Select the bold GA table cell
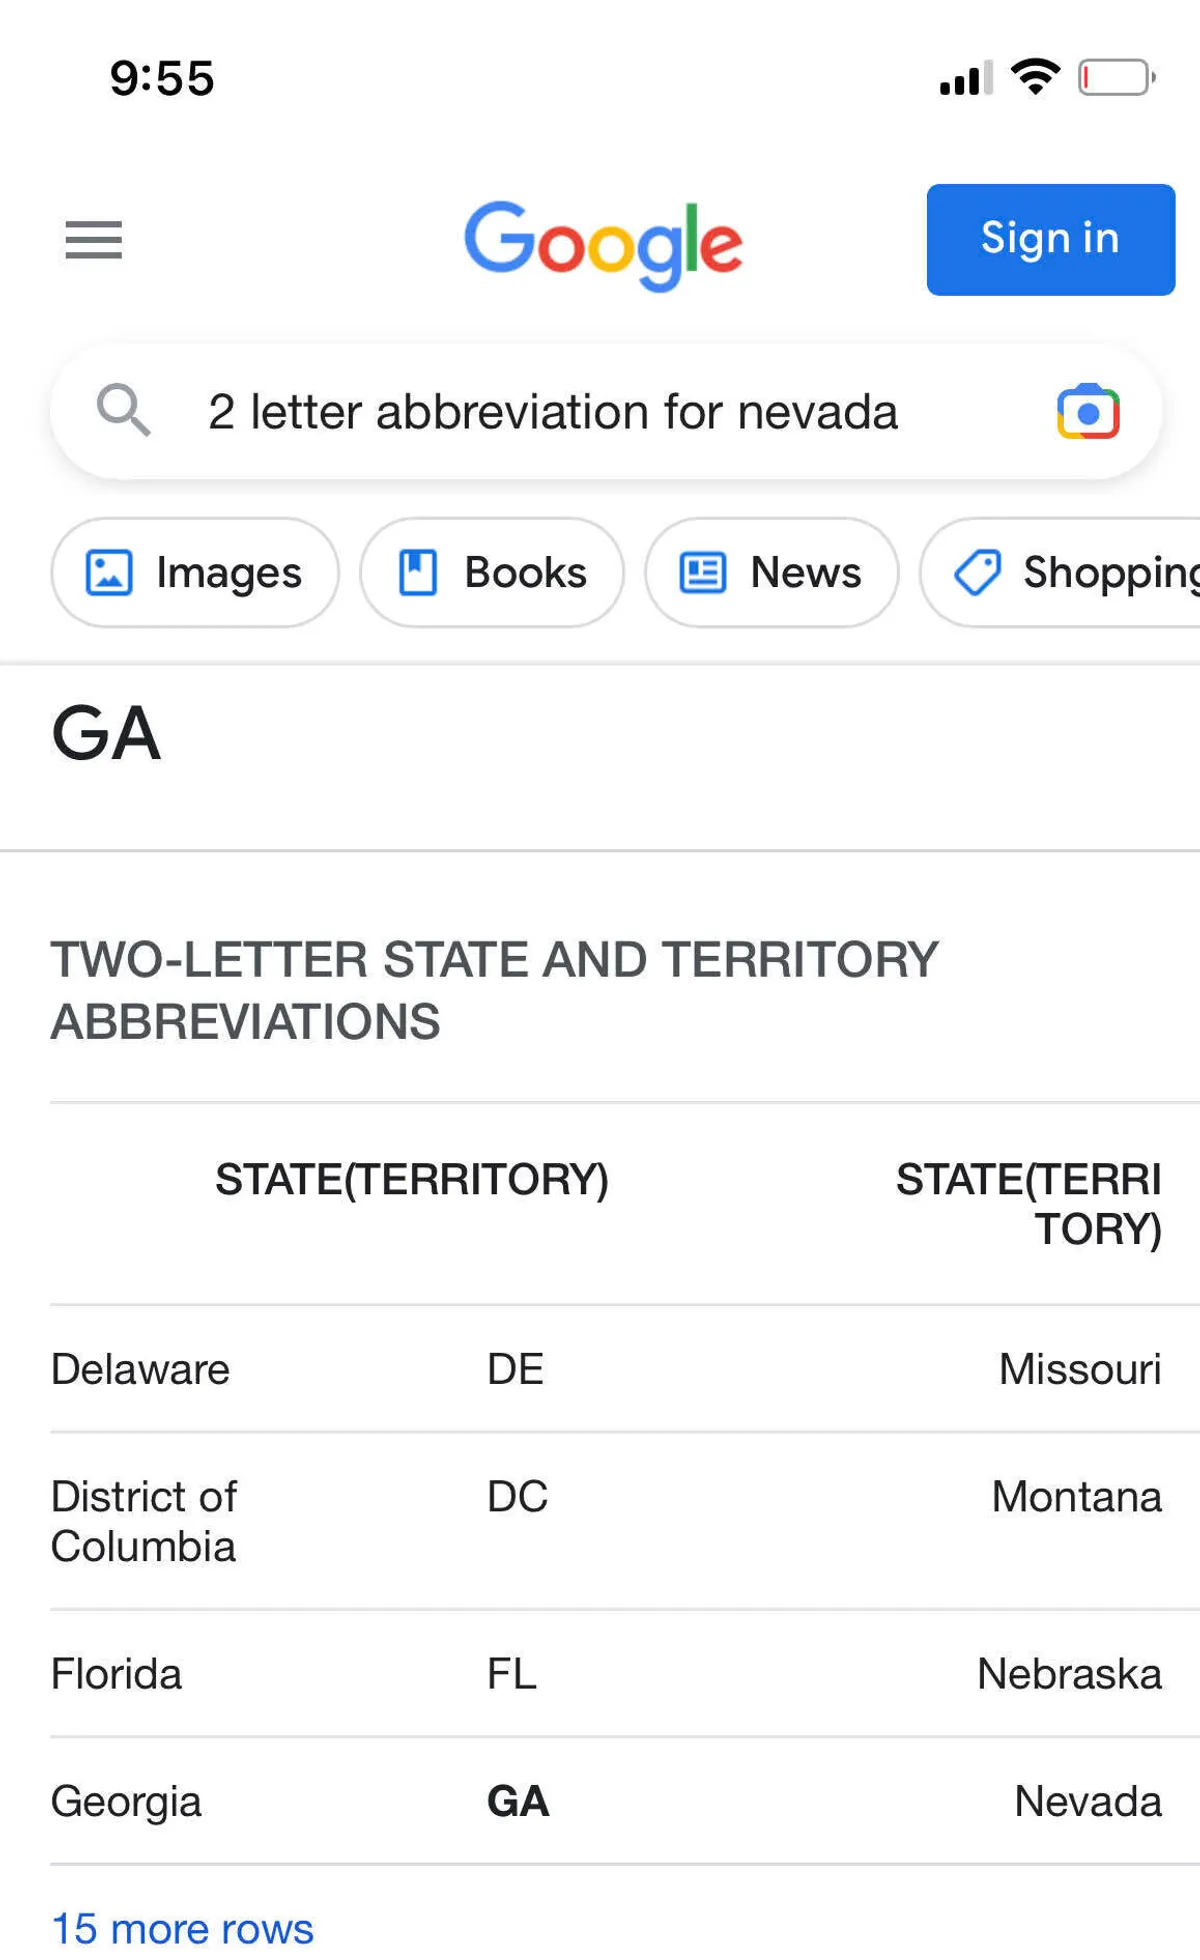 (518, 1801)
